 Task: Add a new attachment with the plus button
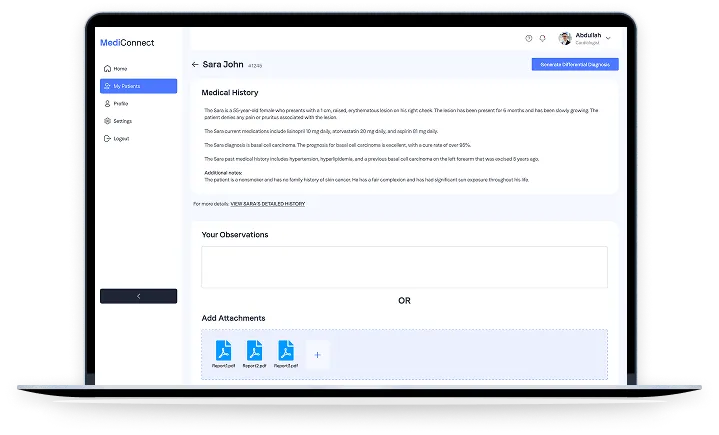tap(317, 355)
